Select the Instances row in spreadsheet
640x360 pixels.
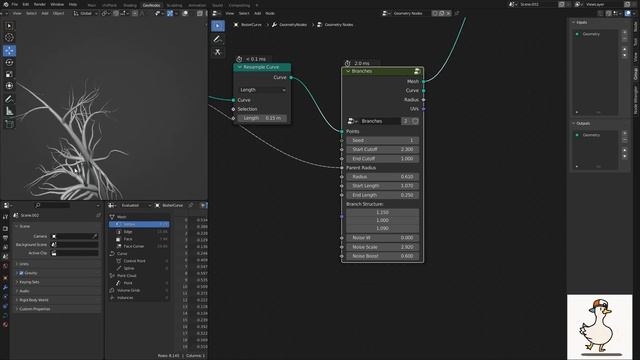(x=139, y=298)
